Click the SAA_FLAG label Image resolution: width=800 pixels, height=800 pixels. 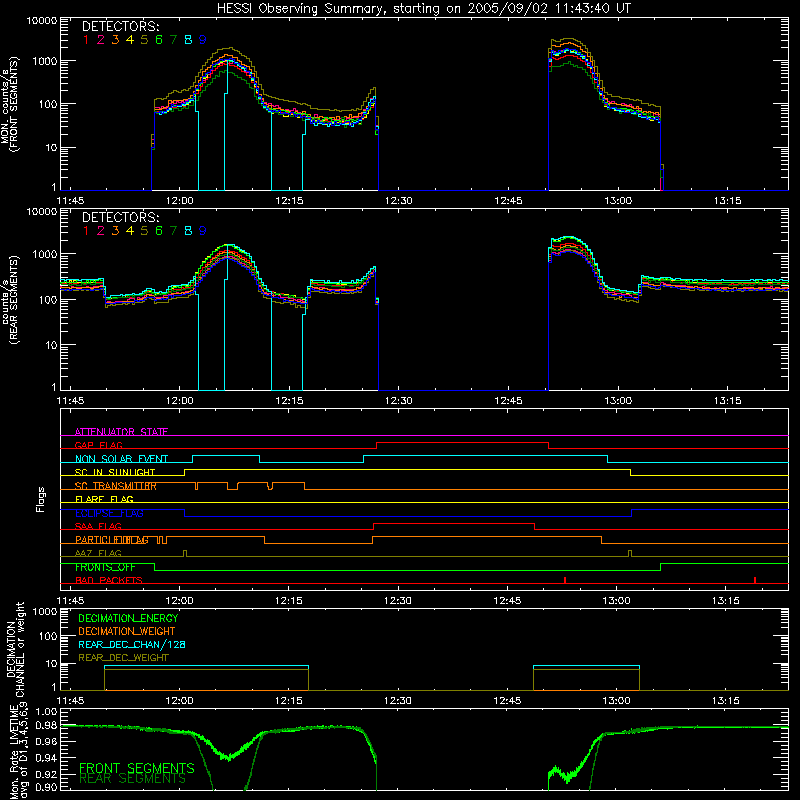click(98, 526)
